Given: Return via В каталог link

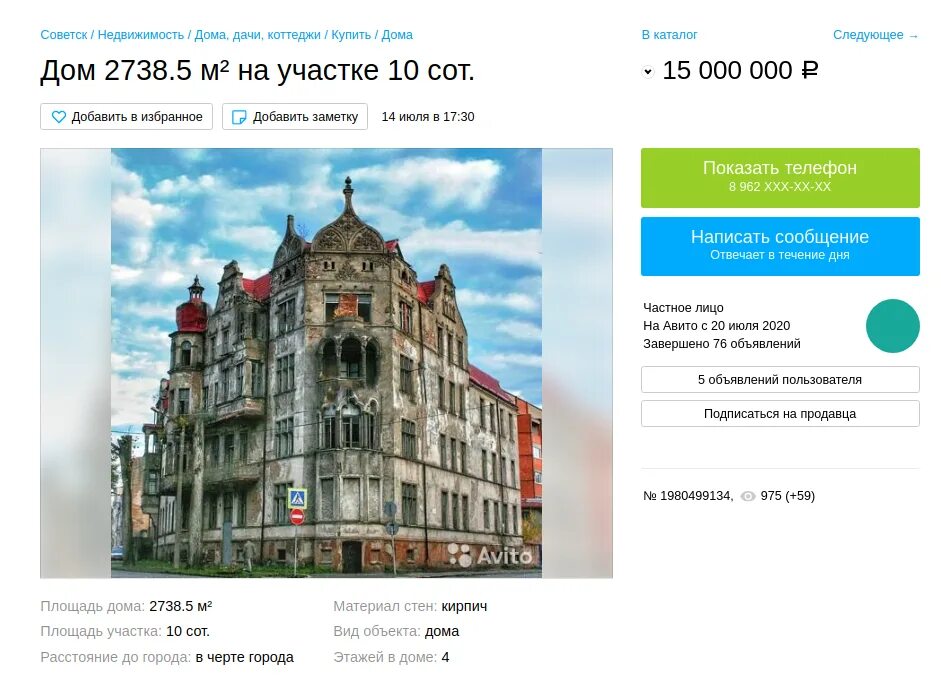Looking at the screenshot, I should click(670, 35).
